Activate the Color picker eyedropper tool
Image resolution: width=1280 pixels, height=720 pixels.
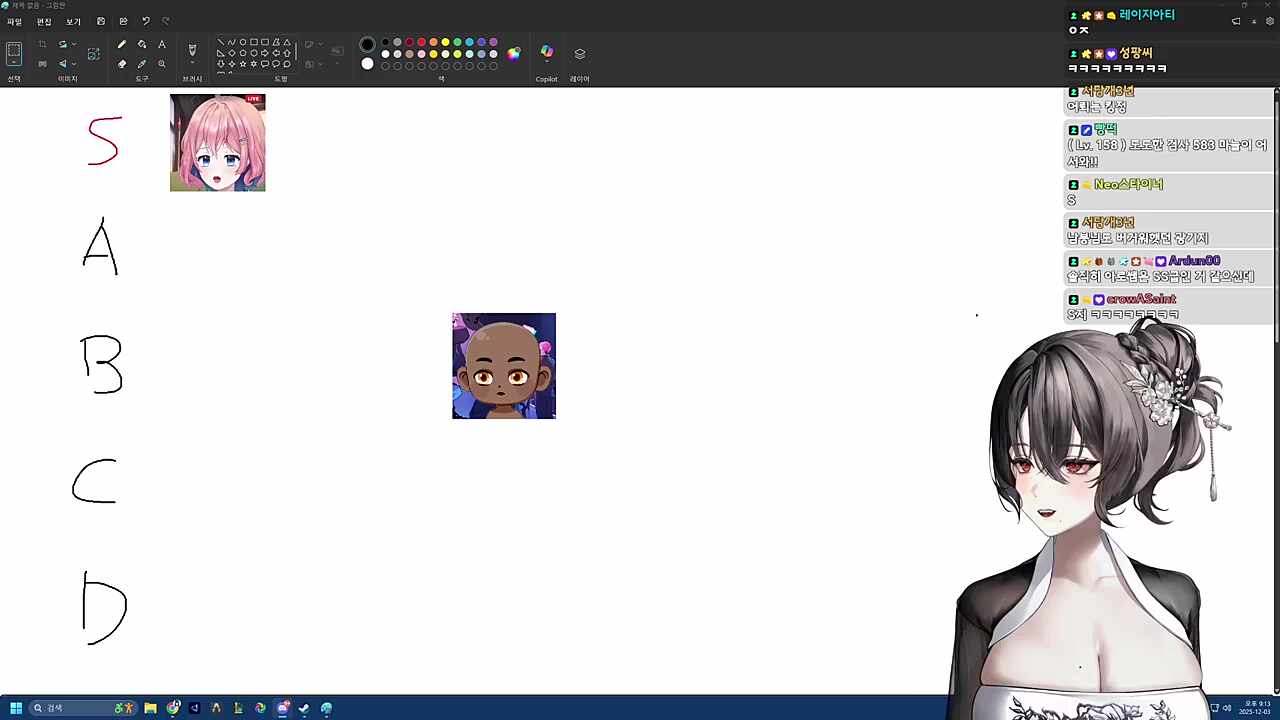pyautogui.click(x=142, y=64)
